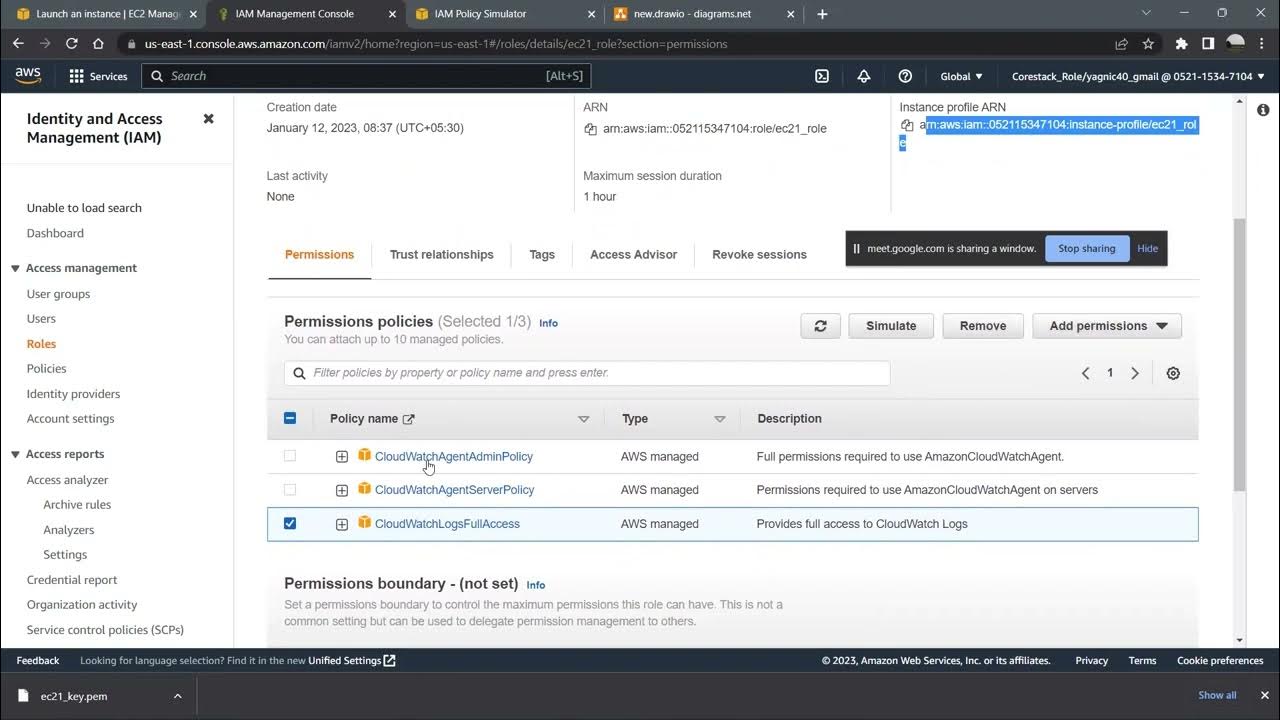Open Policies in the IAM sidebar
Viewport: 1280px width, 720px height.
coord(47,369)
